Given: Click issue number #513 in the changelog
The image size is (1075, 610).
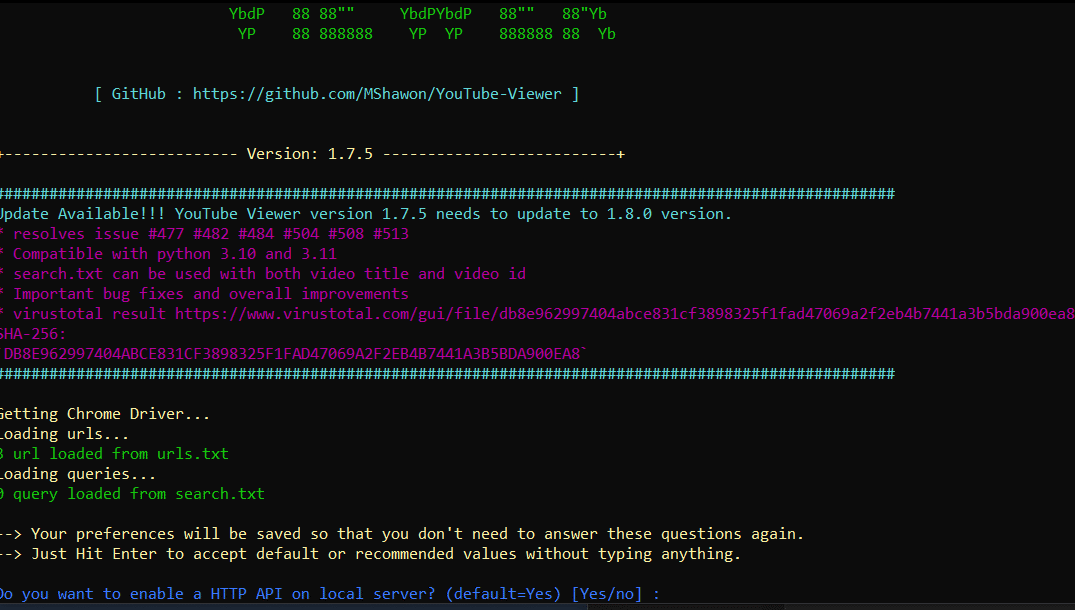Looking at the screenshot, I should point(391,234).
